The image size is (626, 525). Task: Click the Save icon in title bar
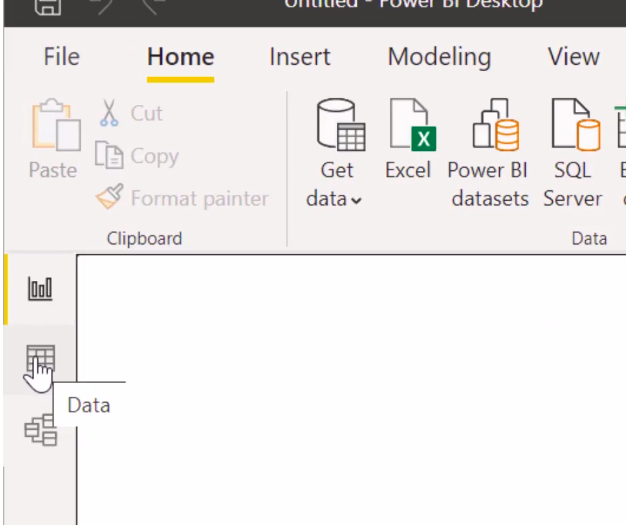[48, 7]
